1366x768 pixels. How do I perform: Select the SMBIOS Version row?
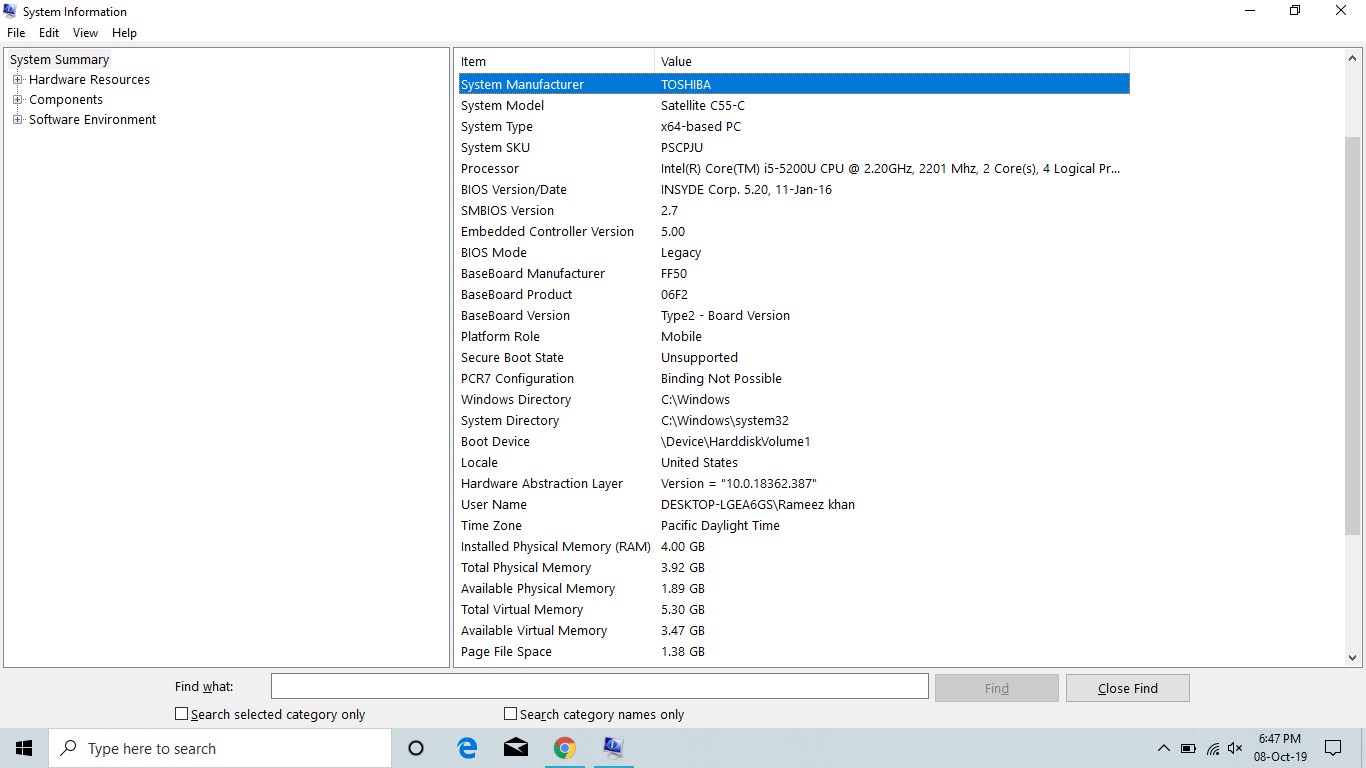(793, 211)
